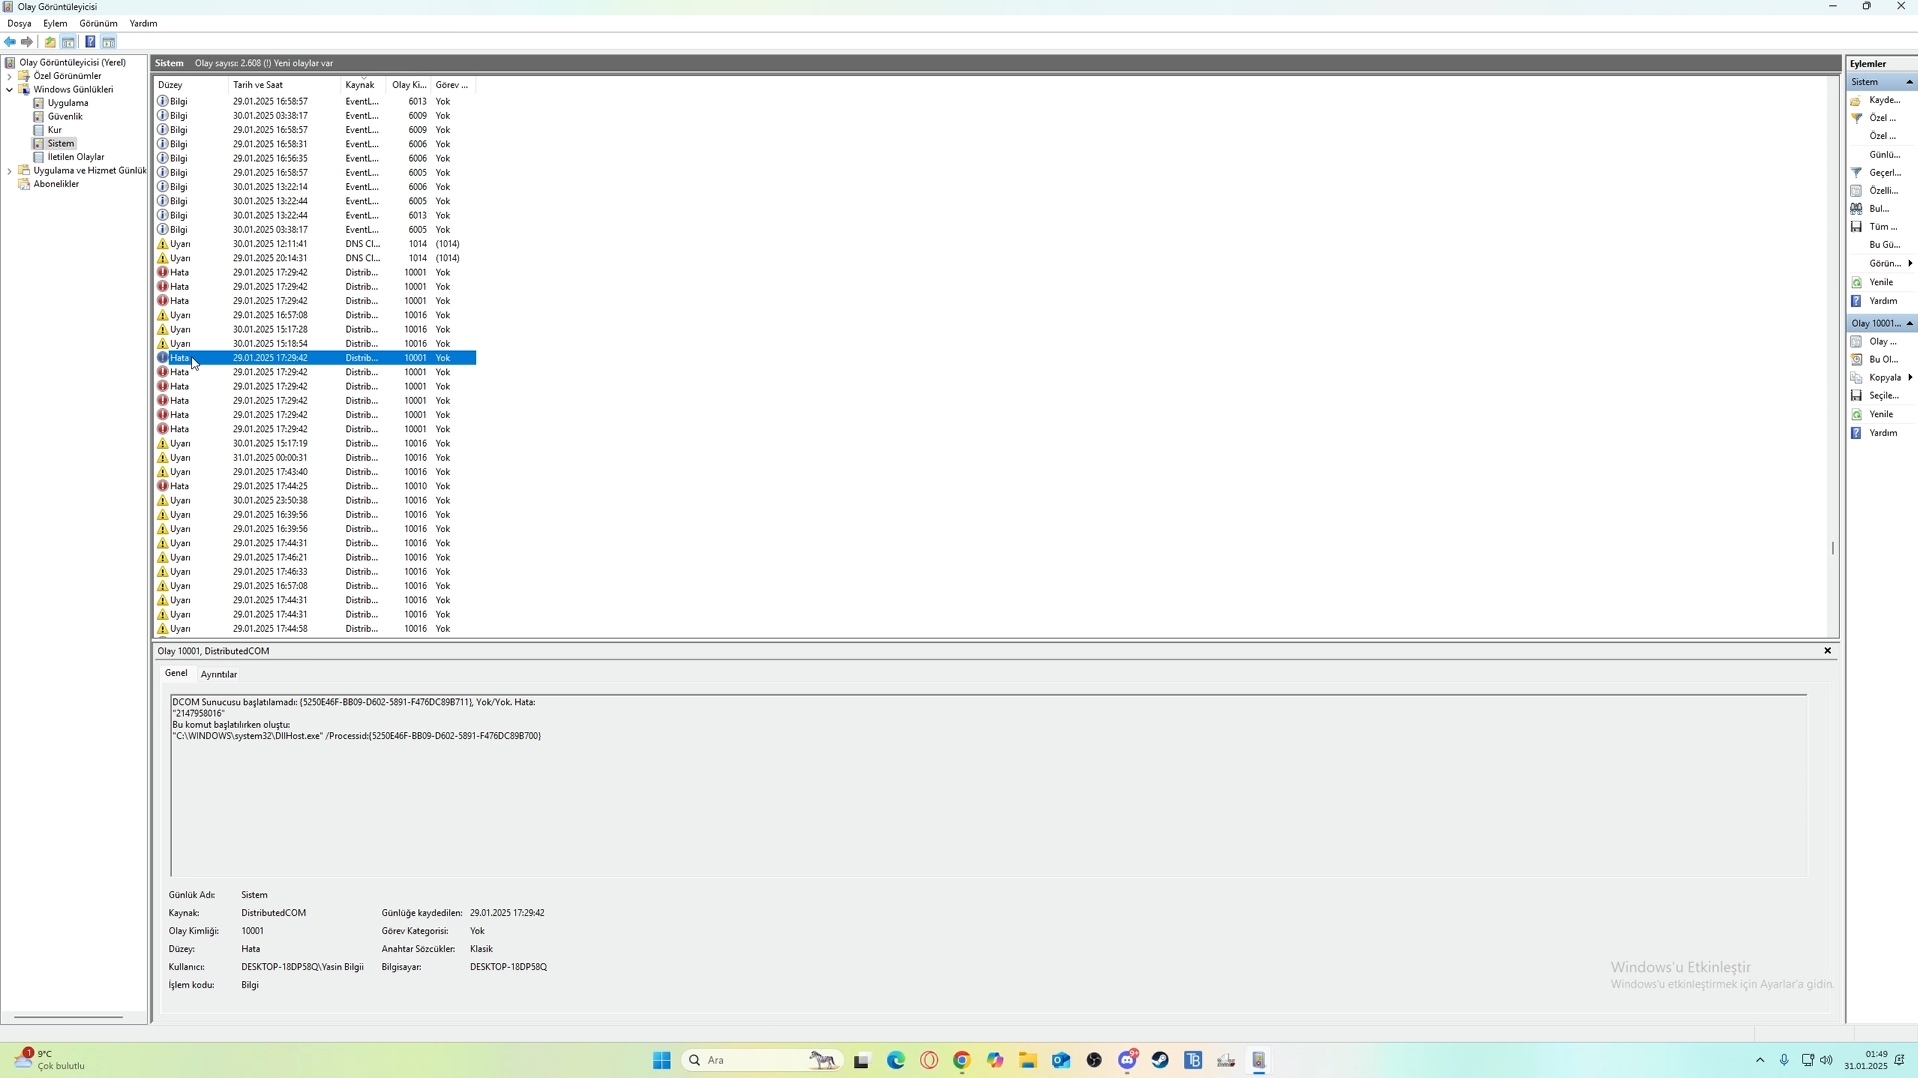The height and width of the screenshot is (1078, 1918).
Task: Open the Eylem menu
Action: tap(55, 23)
